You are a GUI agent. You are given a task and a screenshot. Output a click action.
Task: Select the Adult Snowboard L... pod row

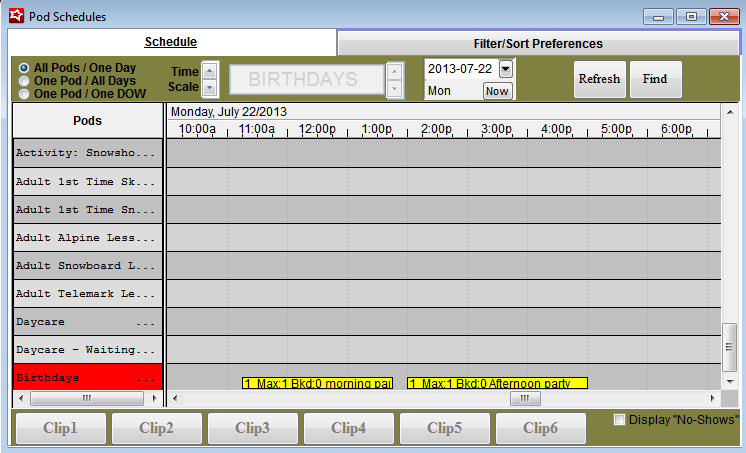(x=88, y=266)
